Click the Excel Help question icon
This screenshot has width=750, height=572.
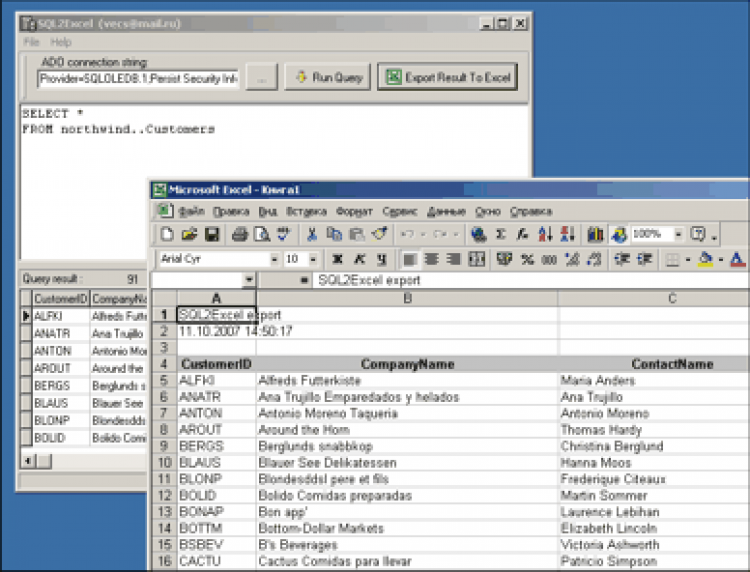tap(698, 234)
